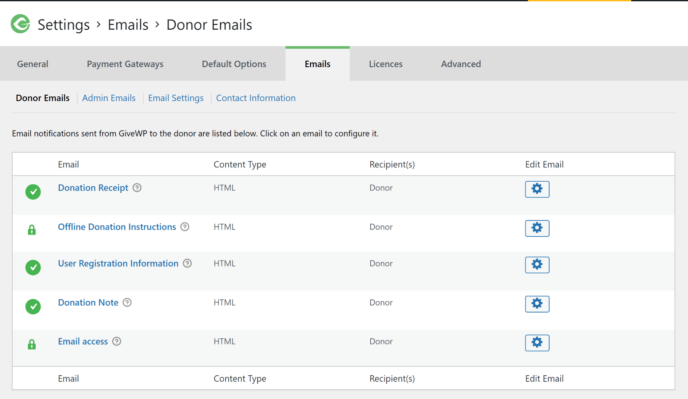Click the top Content Type column header

tap(240, 165)
